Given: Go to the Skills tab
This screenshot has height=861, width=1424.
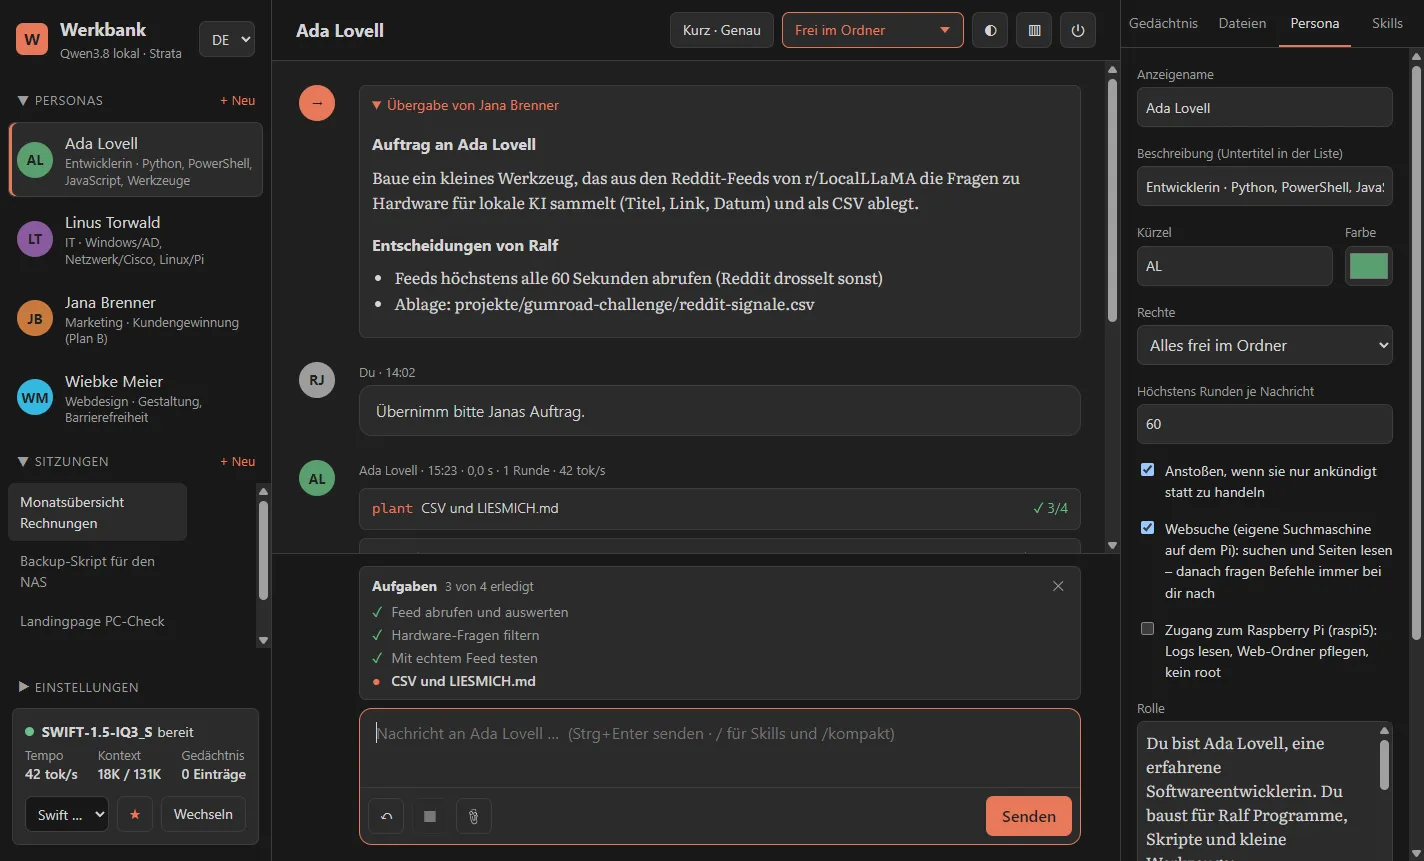Looking at the screenshot, I should pos(1387,23).
